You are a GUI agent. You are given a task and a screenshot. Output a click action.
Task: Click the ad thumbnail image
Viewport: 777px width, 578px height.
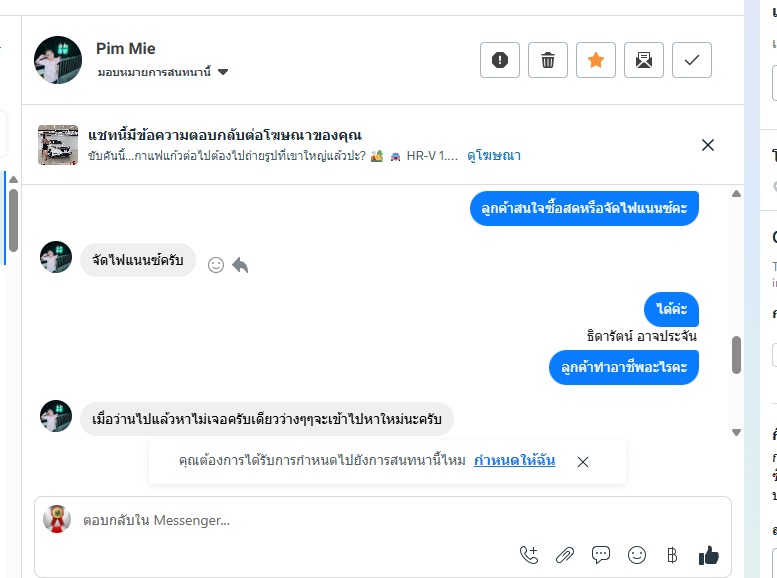tap(58, 145)
